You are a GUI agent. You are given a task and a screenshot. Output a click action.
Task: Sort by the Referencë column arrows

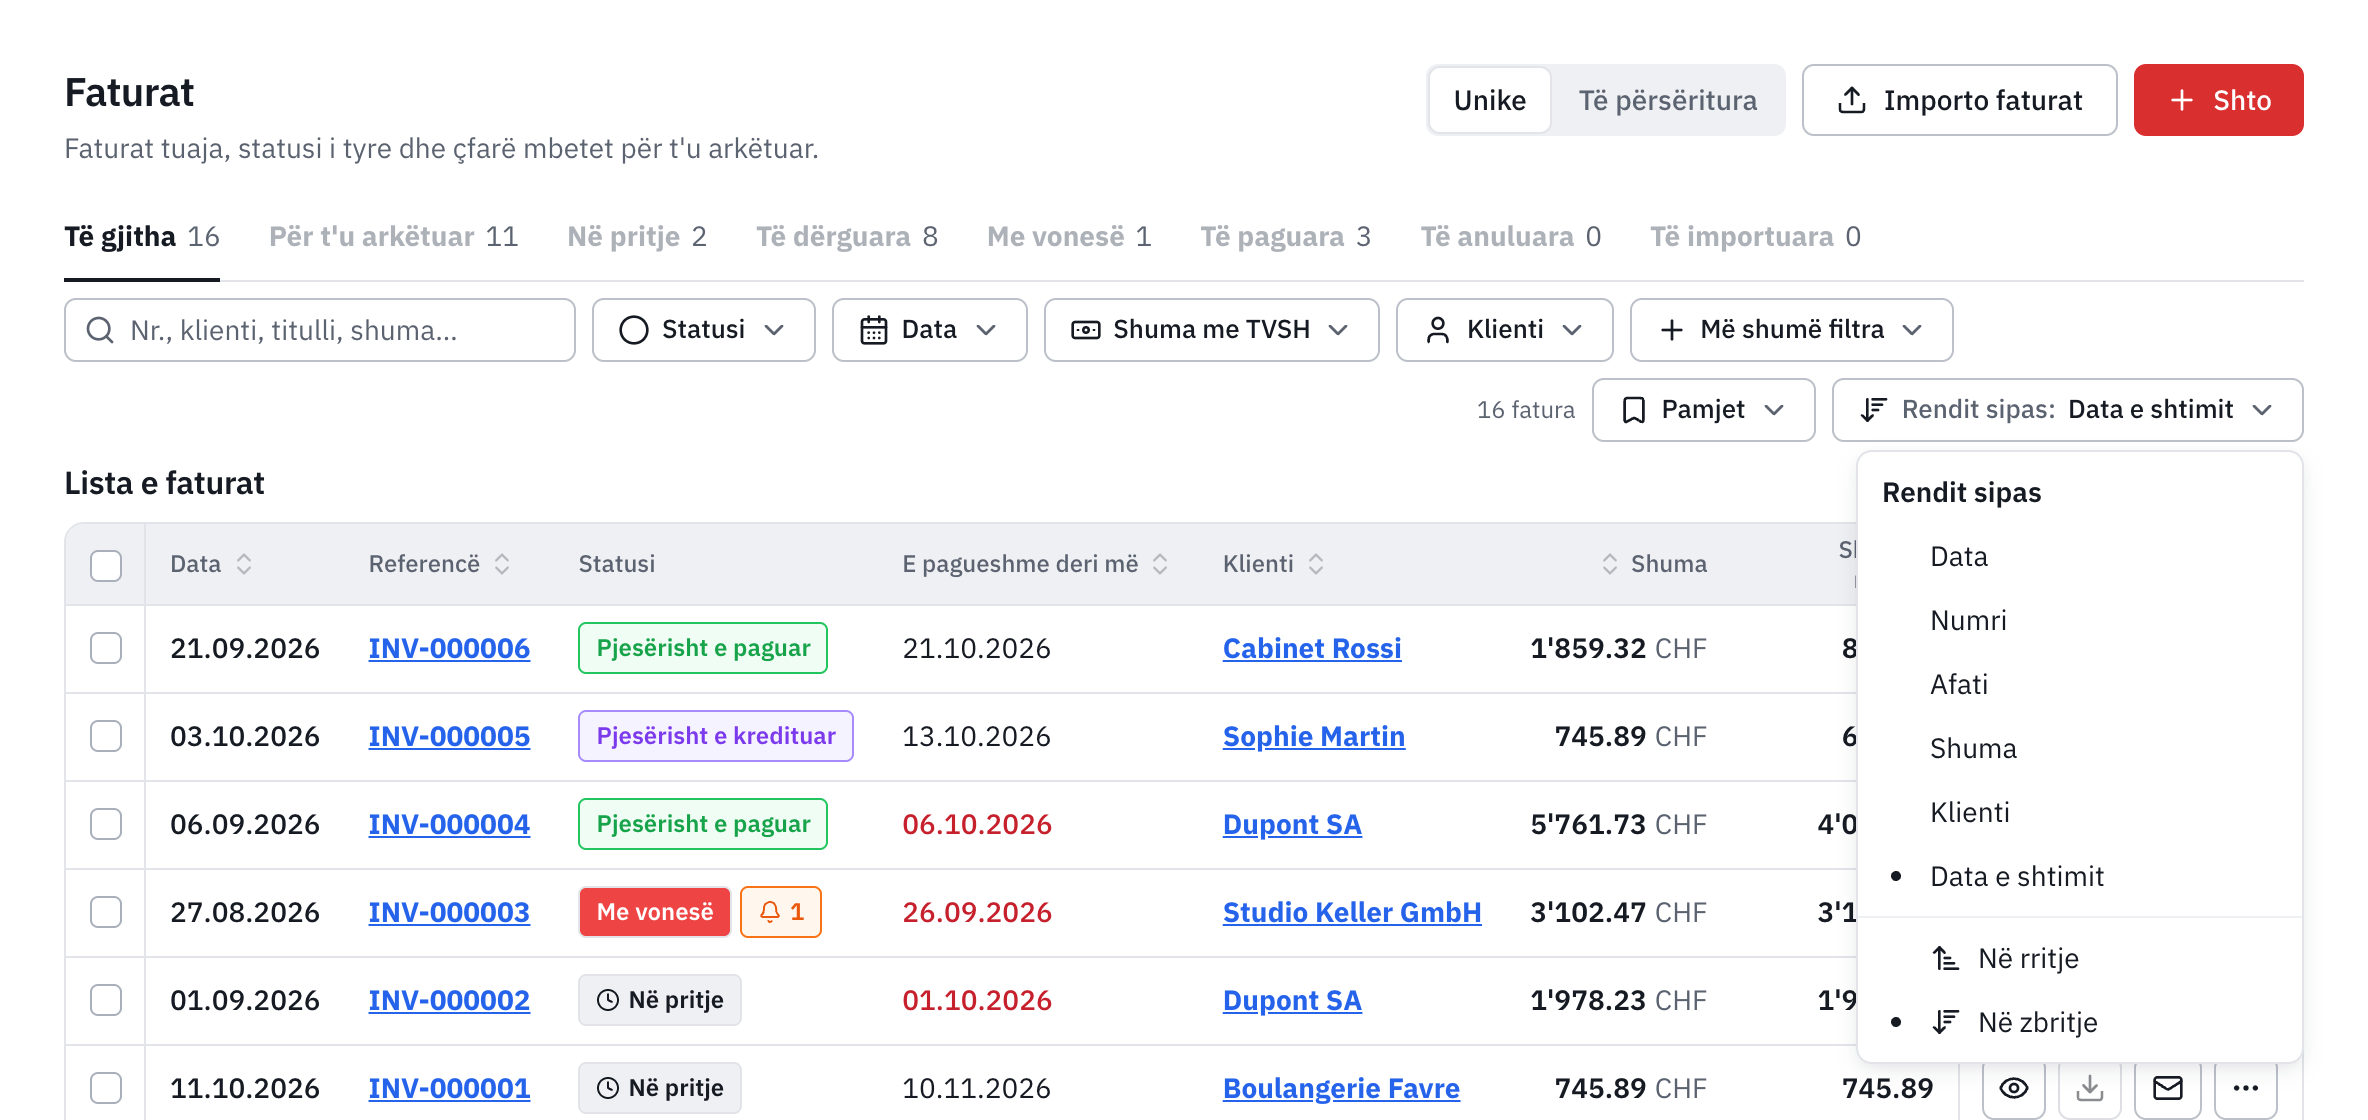tap(502, 564)
